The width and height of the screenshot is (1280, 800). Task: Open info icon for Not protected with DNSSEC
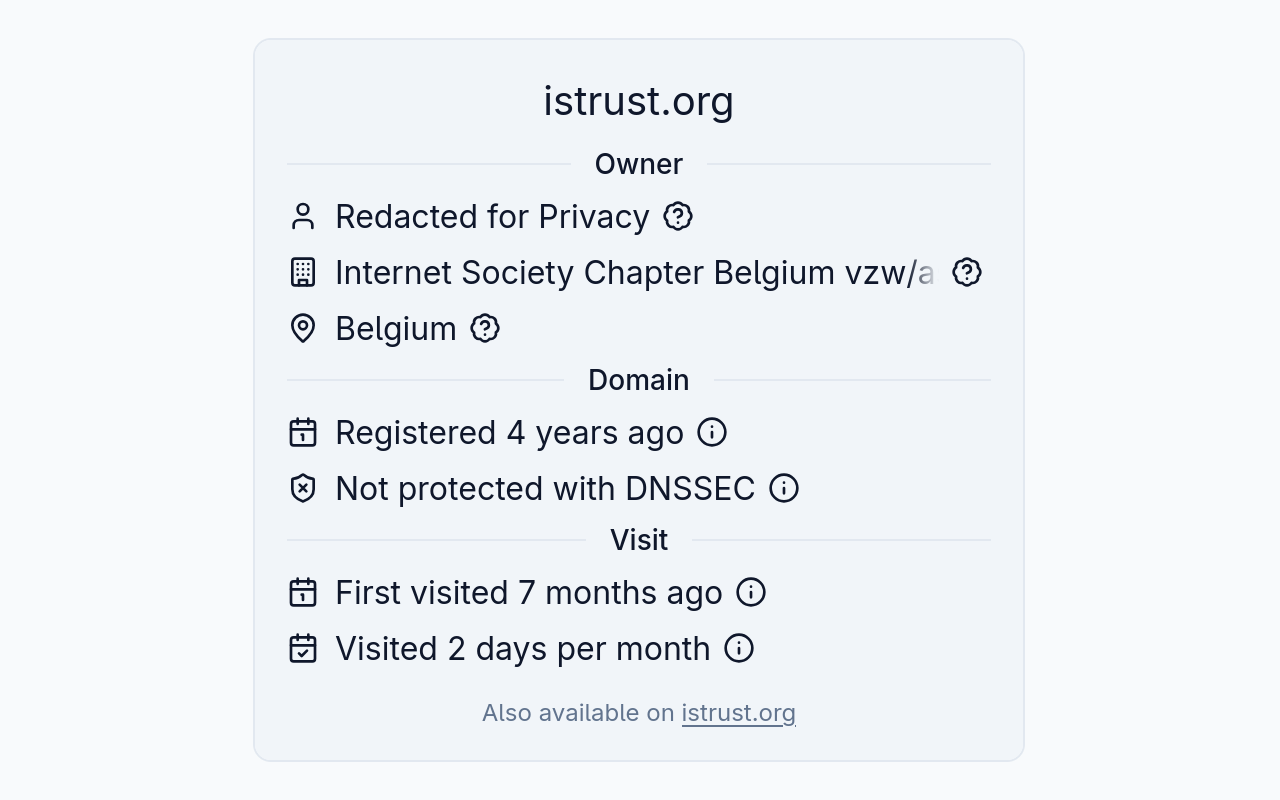coord(784,488)
